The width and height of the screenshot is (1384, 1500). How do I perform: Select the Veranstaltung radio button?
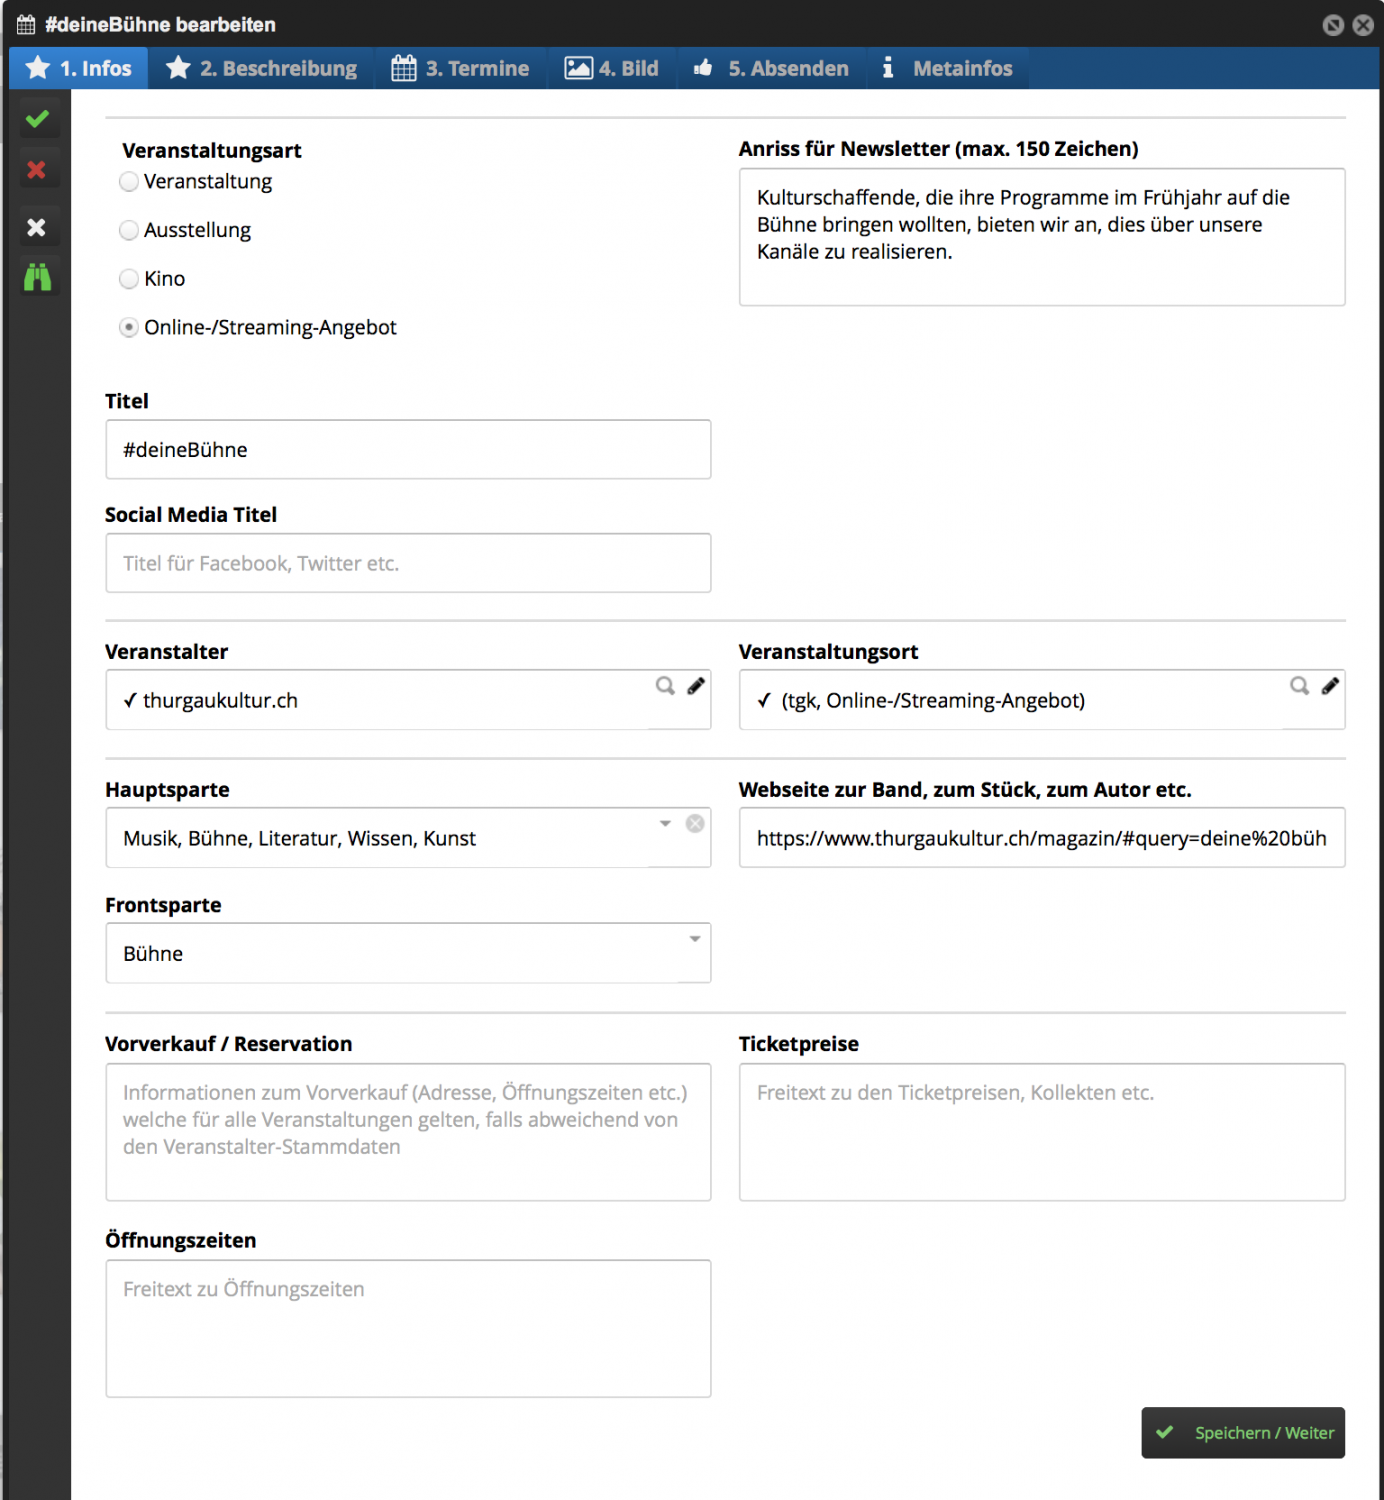129,182
